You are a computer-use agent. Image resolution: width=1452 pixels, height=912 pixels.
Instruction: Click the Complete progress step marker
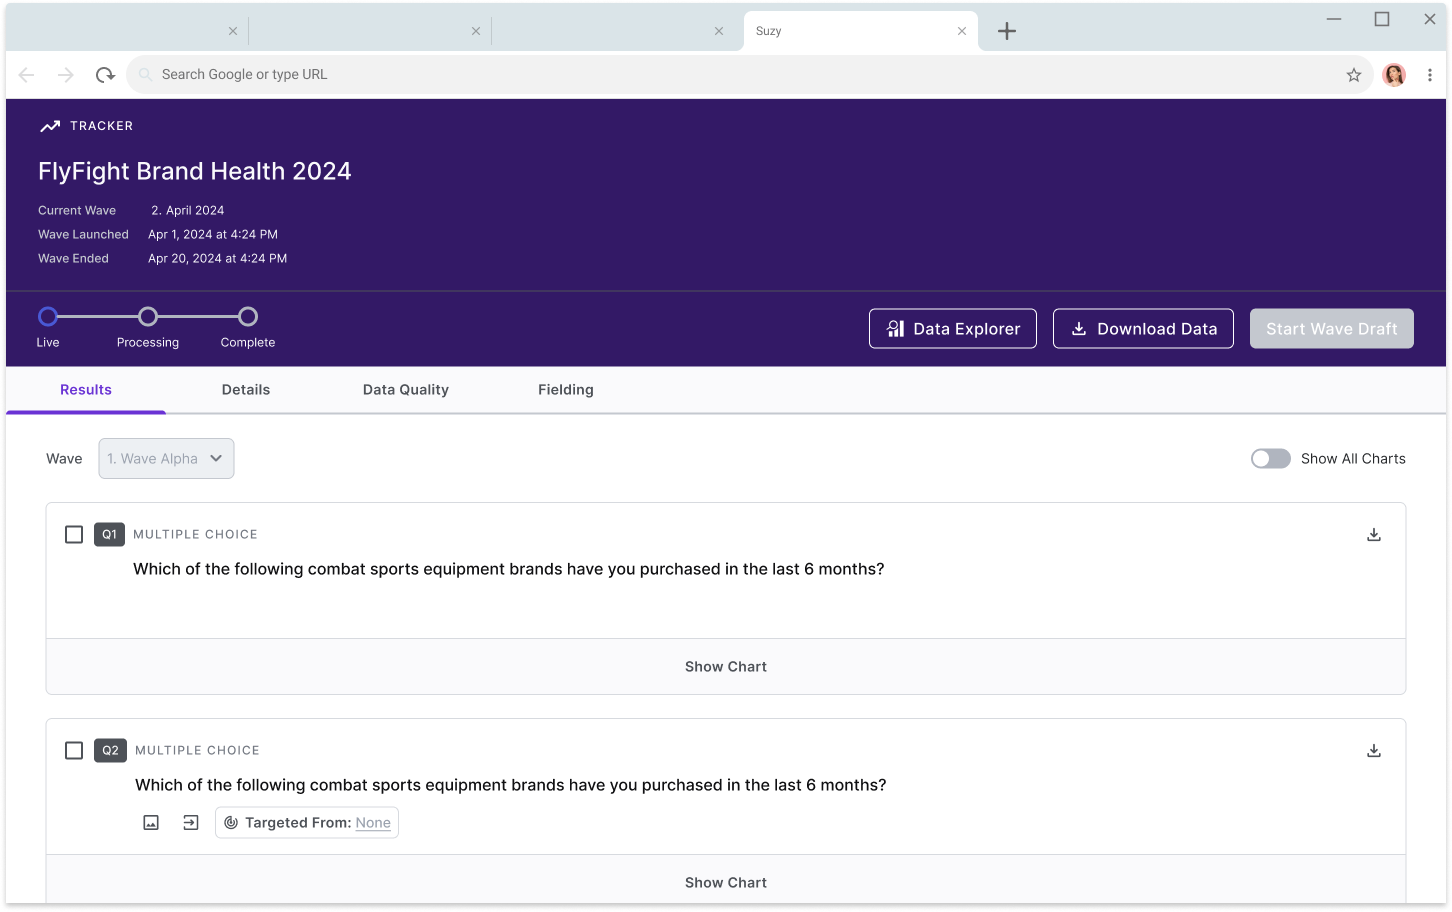pos(248,317)
